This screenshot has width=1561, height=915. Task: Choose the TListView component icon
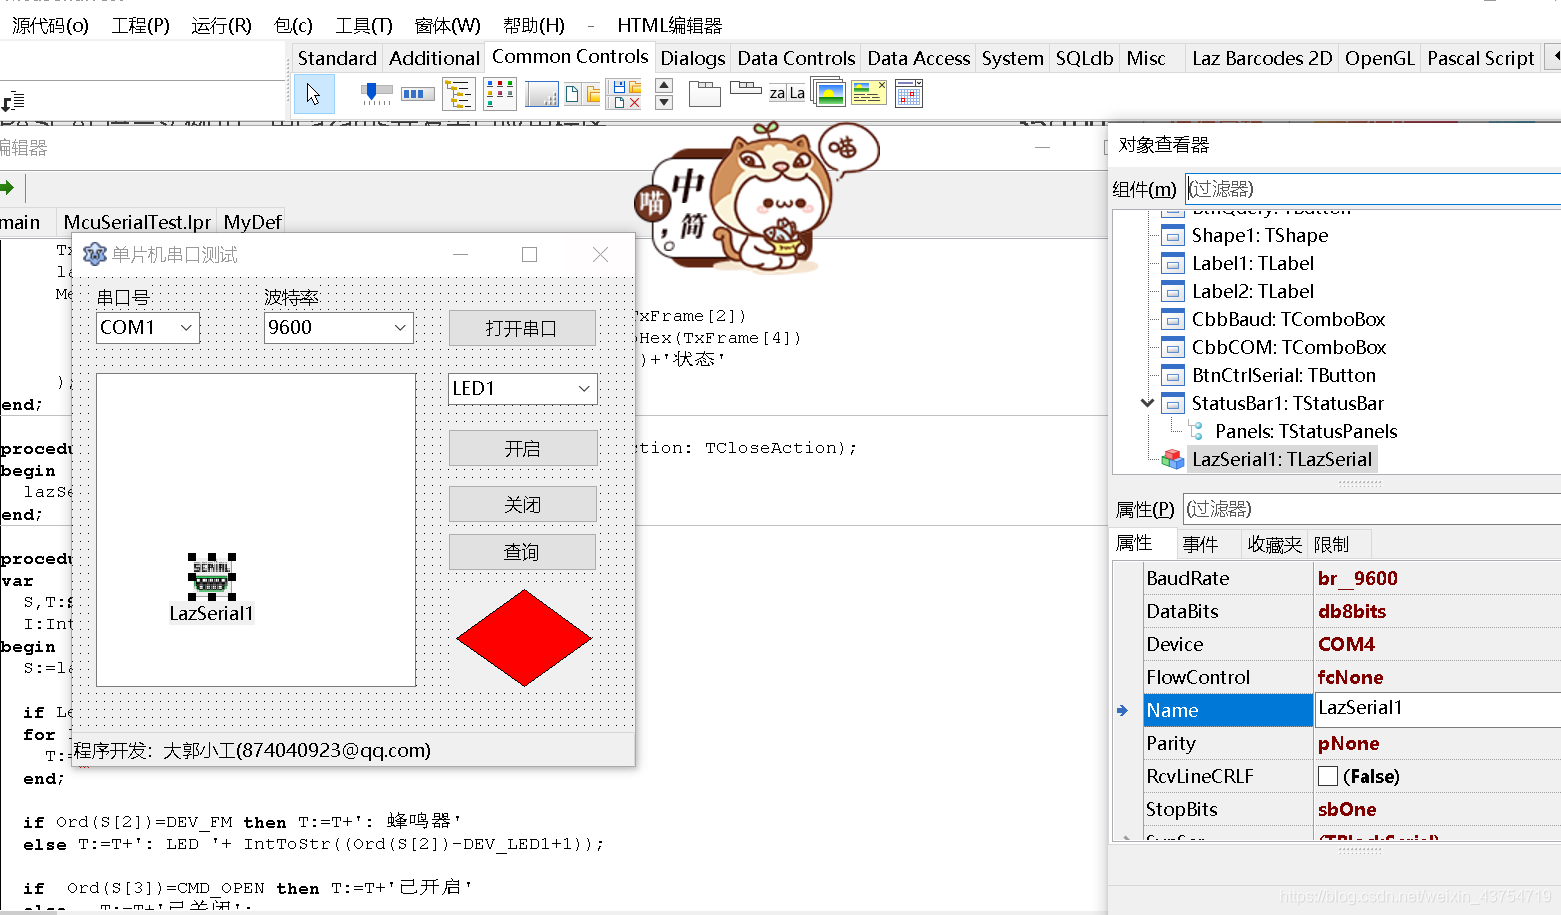(499, 94)
